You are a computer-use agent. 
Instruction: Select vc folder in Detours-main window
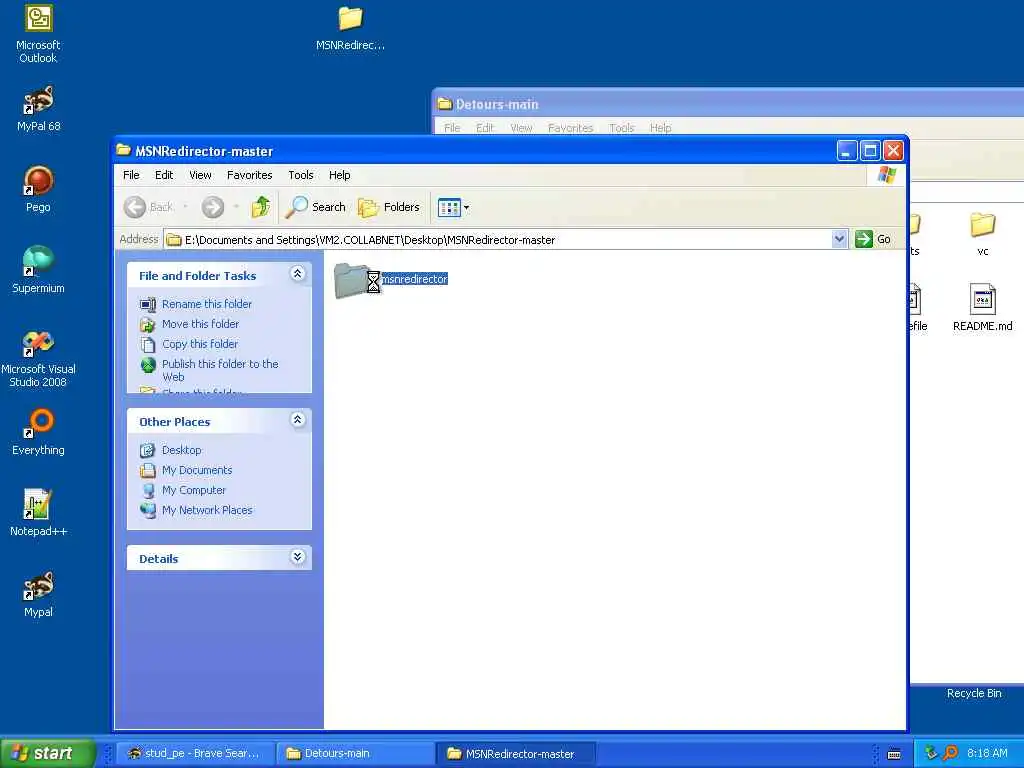point(982,234)
